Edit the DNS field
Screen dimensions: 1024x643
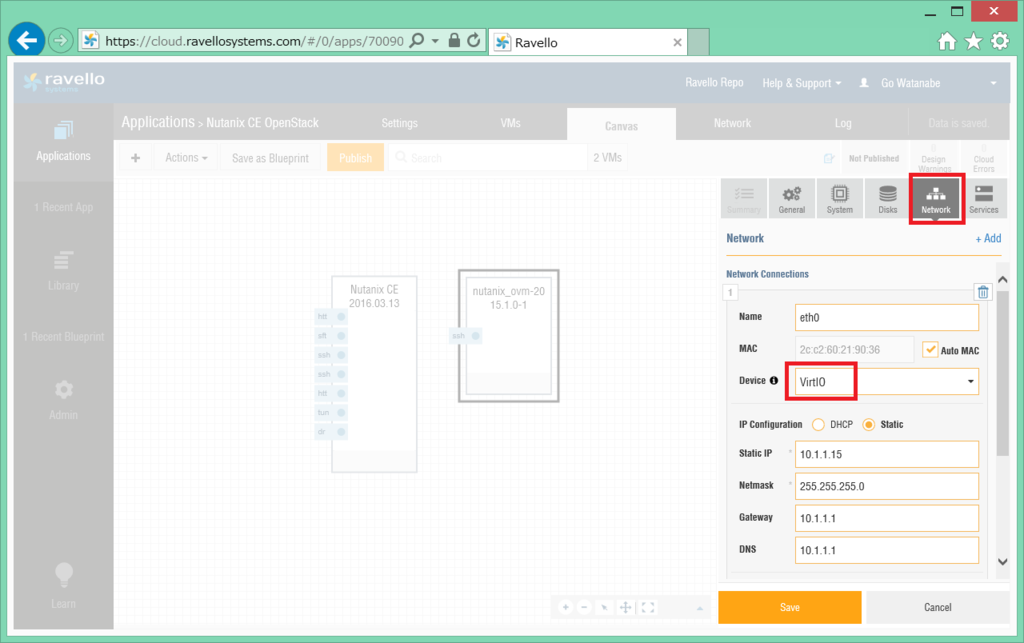click(887, 550)
